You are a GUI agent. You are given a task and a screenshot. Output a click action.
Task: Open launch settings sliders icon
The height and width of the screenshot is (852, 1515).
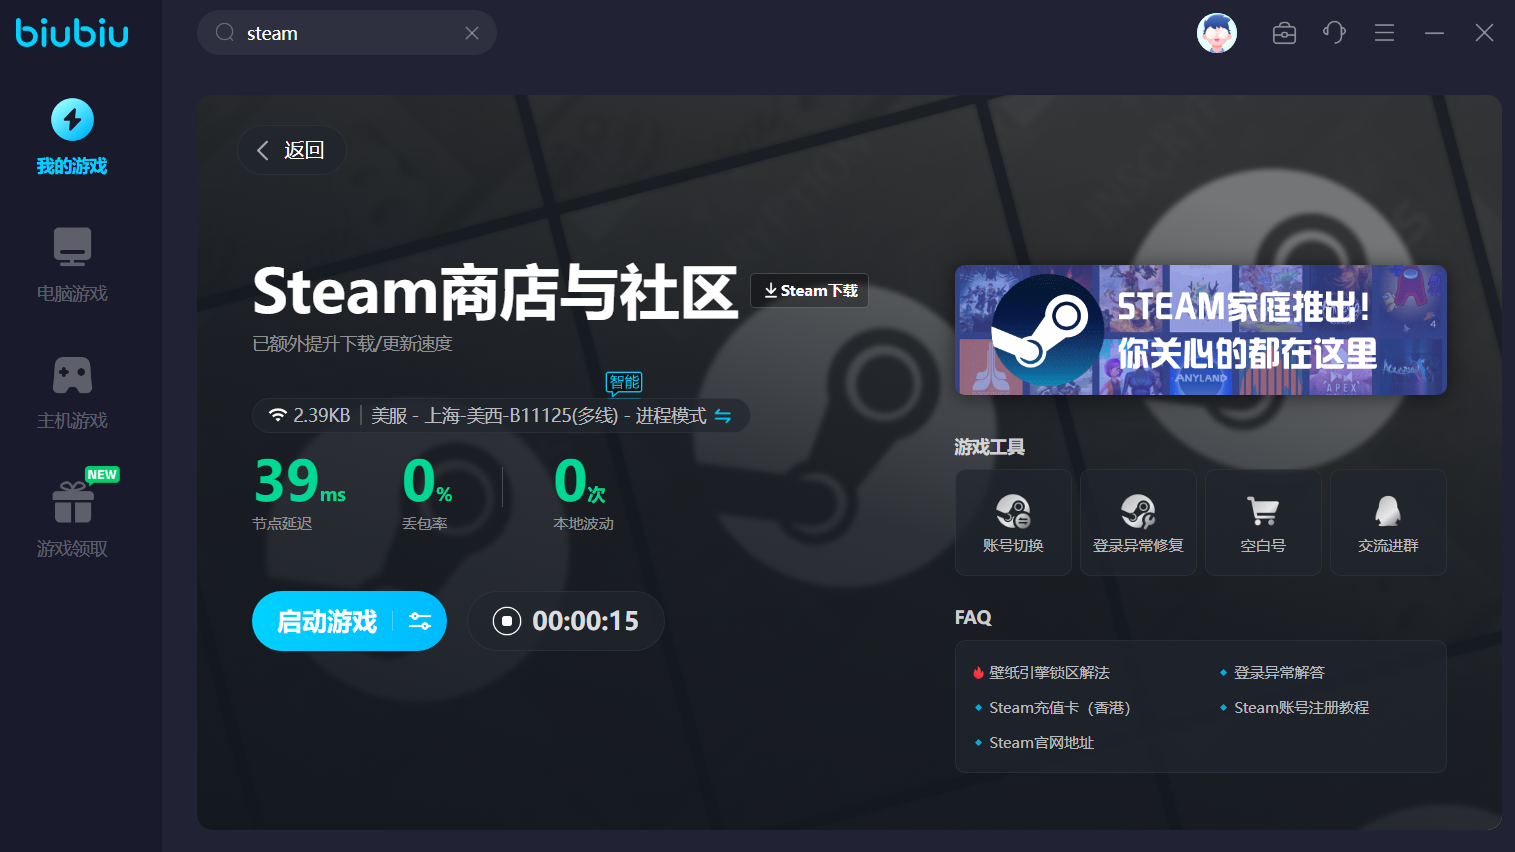coord(420,621)
